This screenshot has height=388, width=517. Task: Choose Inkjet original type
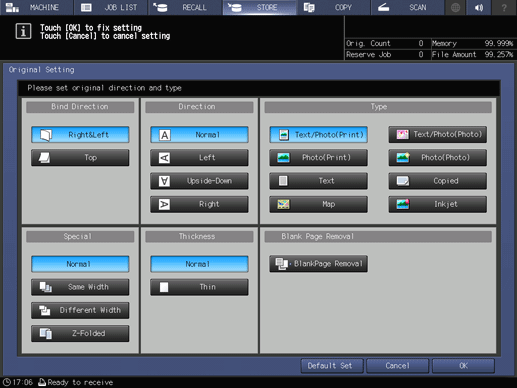[437, 204]
